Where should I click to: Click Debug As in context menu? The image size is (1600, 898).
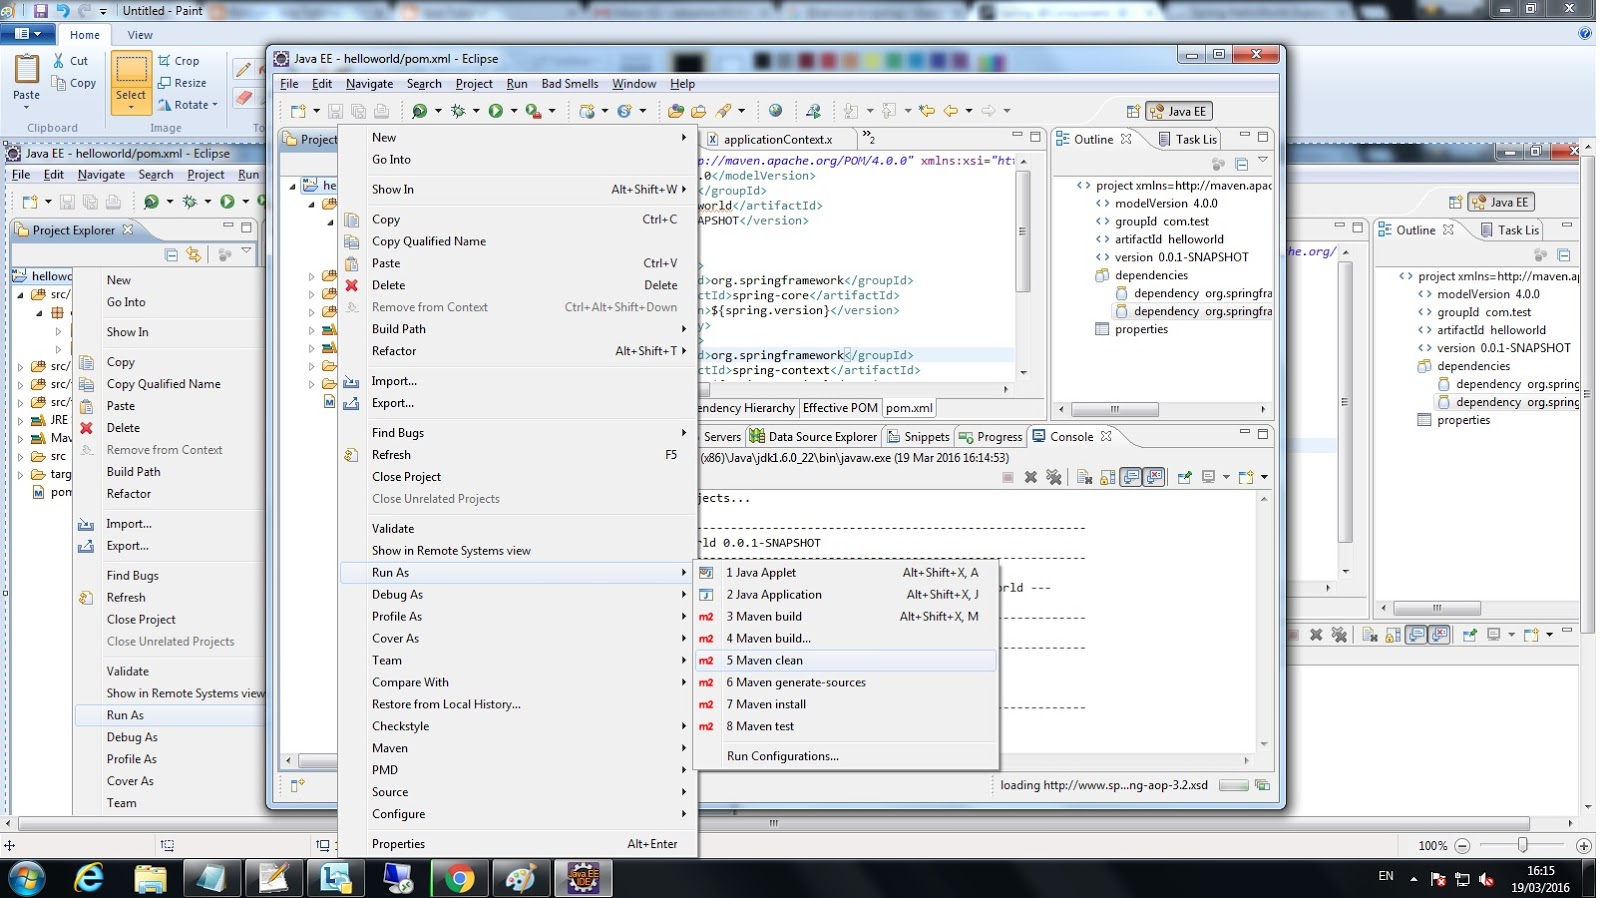517,594
